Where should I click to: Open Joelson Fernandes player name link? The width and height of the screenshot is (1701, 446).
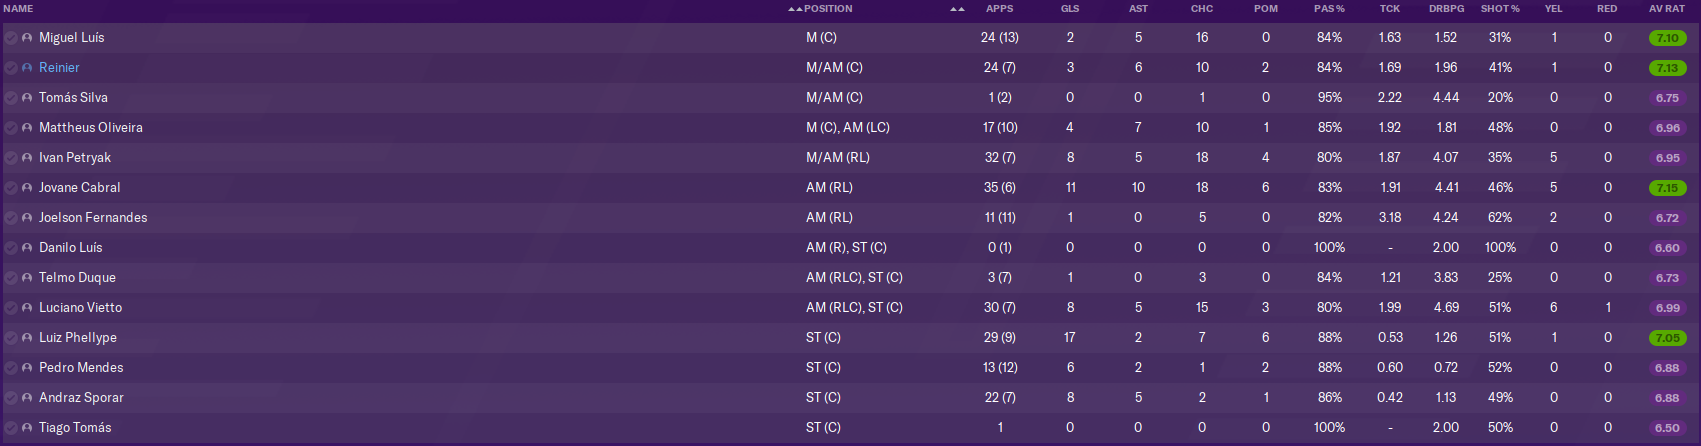point(93,218)
